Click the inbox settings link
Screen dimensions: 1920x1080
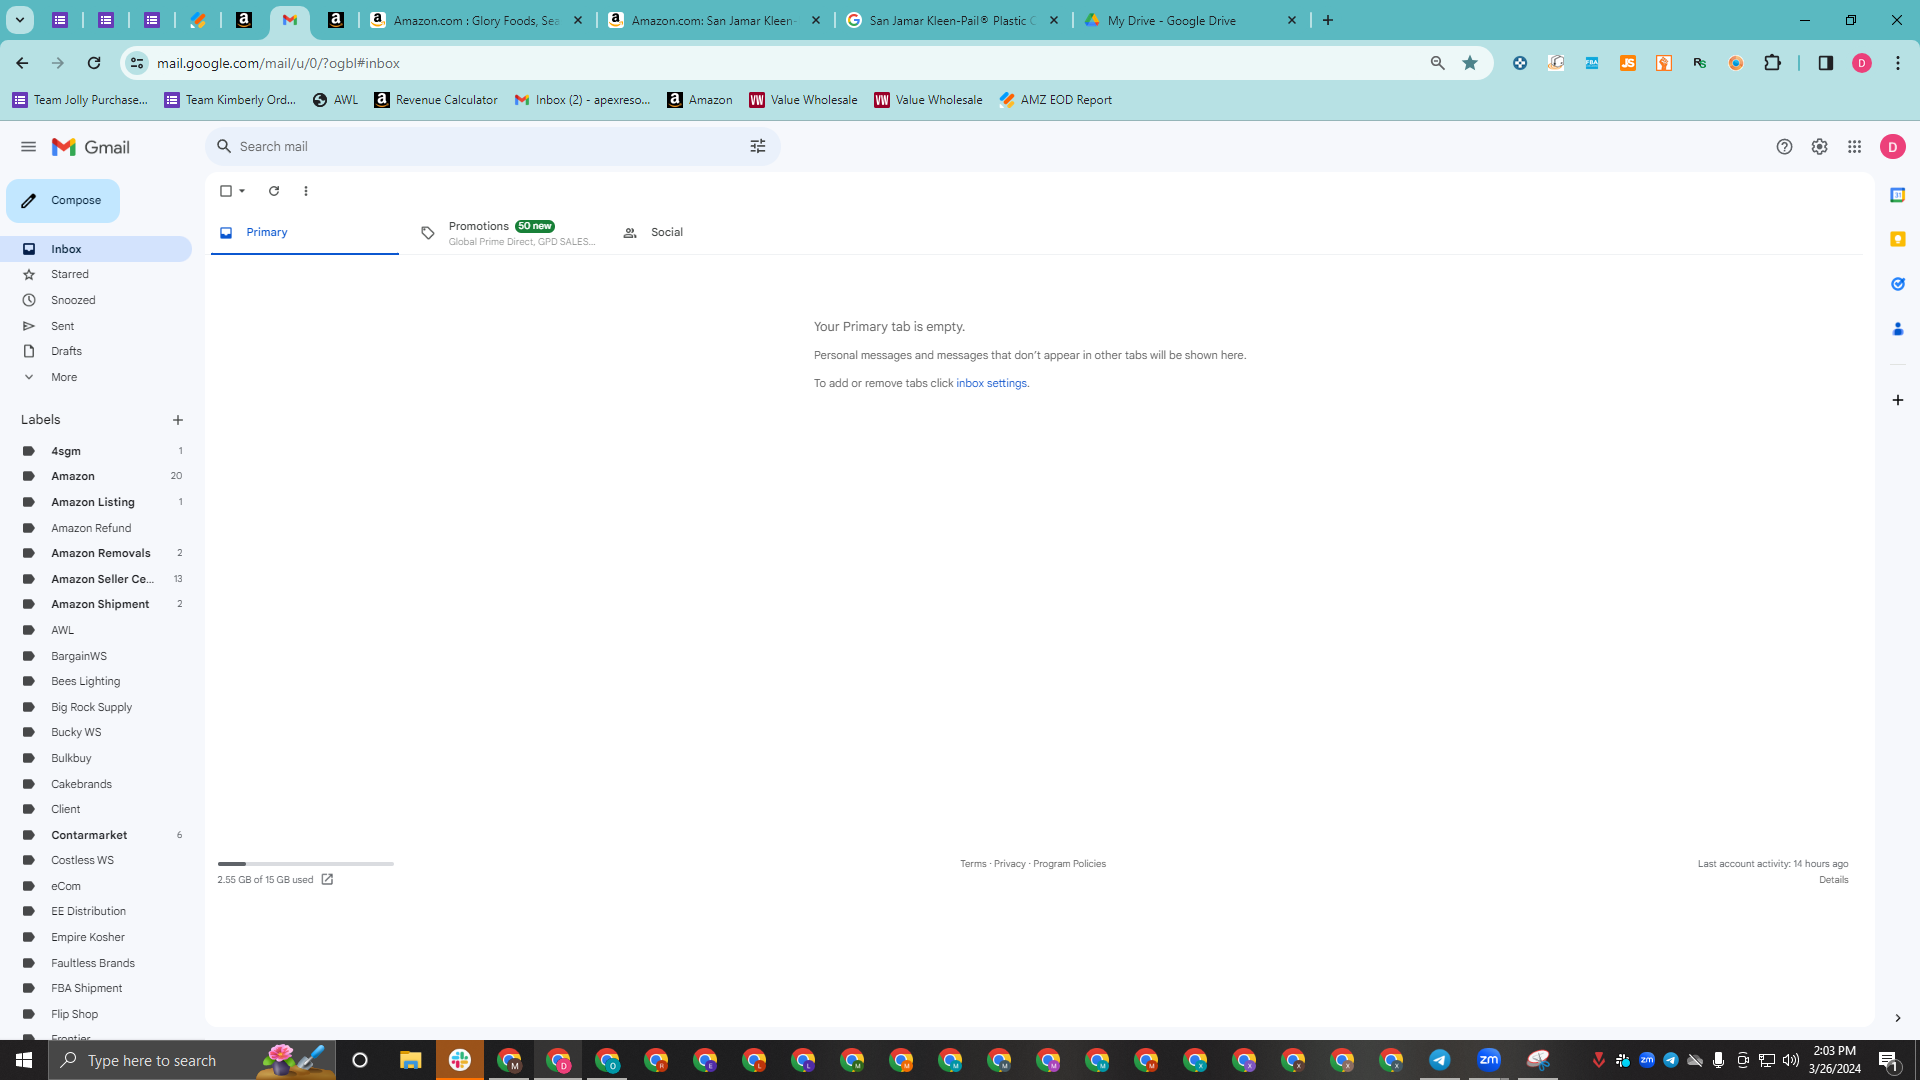click(x=991, y=383)
